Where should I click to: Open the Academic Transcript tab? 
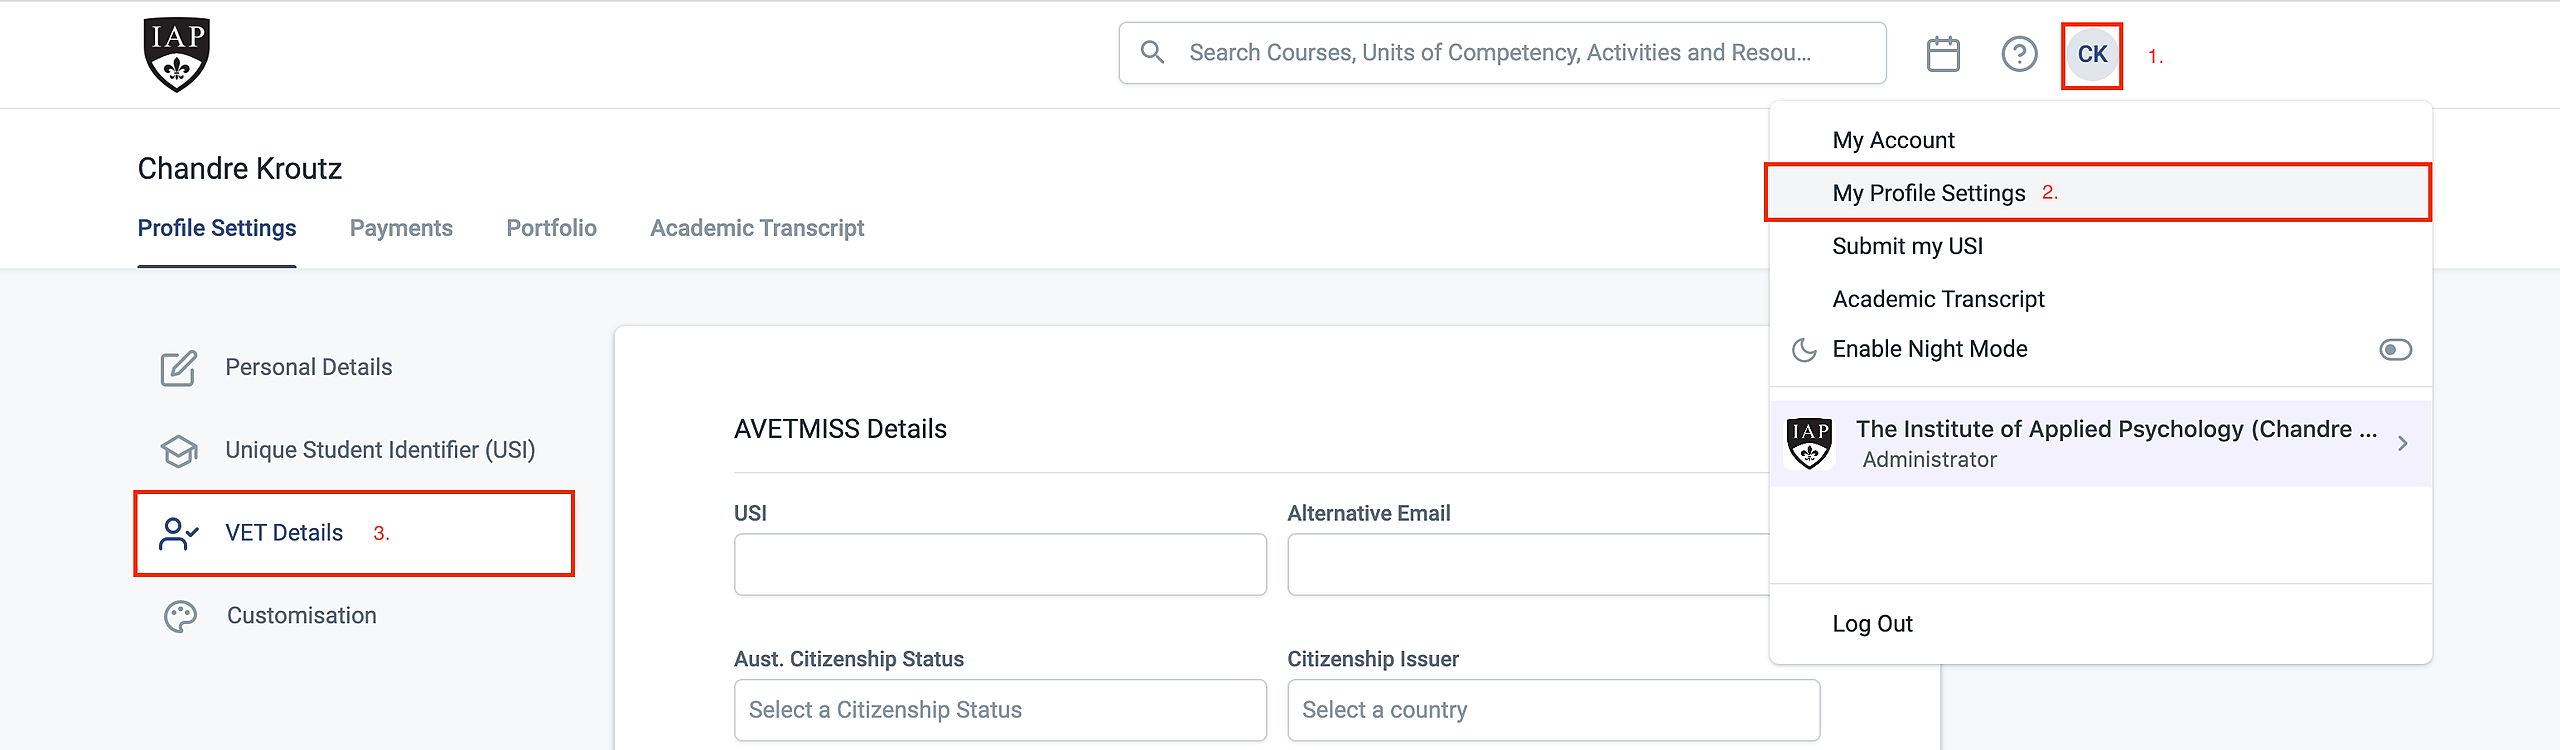757,229
